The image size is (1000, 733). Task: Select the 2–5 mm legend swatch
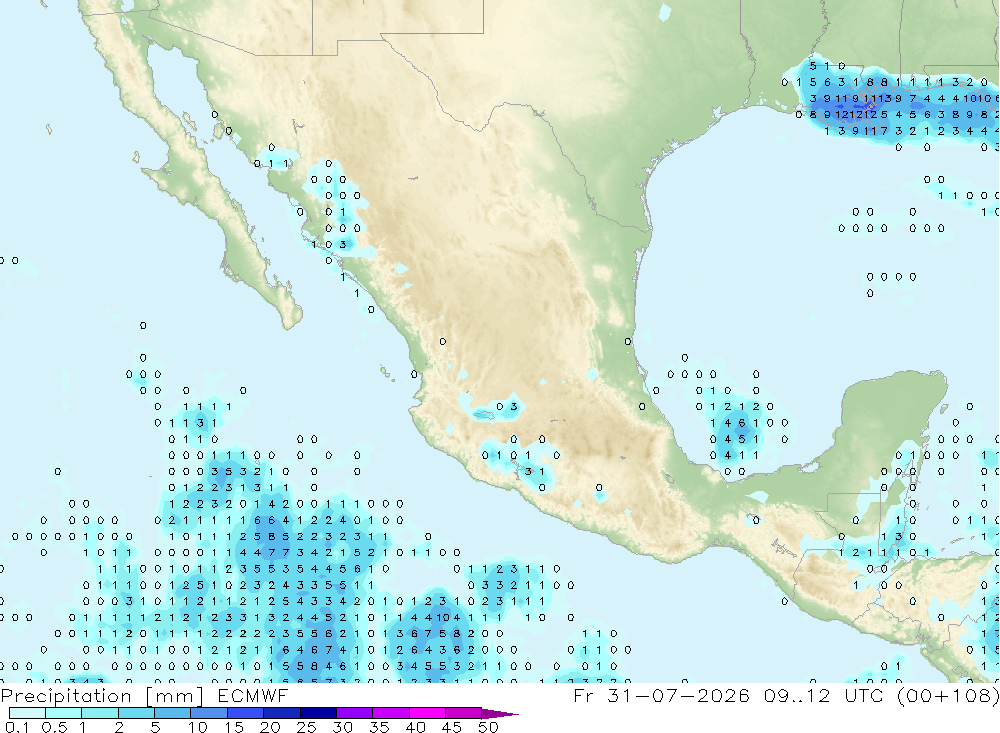[x=136, y=713]
